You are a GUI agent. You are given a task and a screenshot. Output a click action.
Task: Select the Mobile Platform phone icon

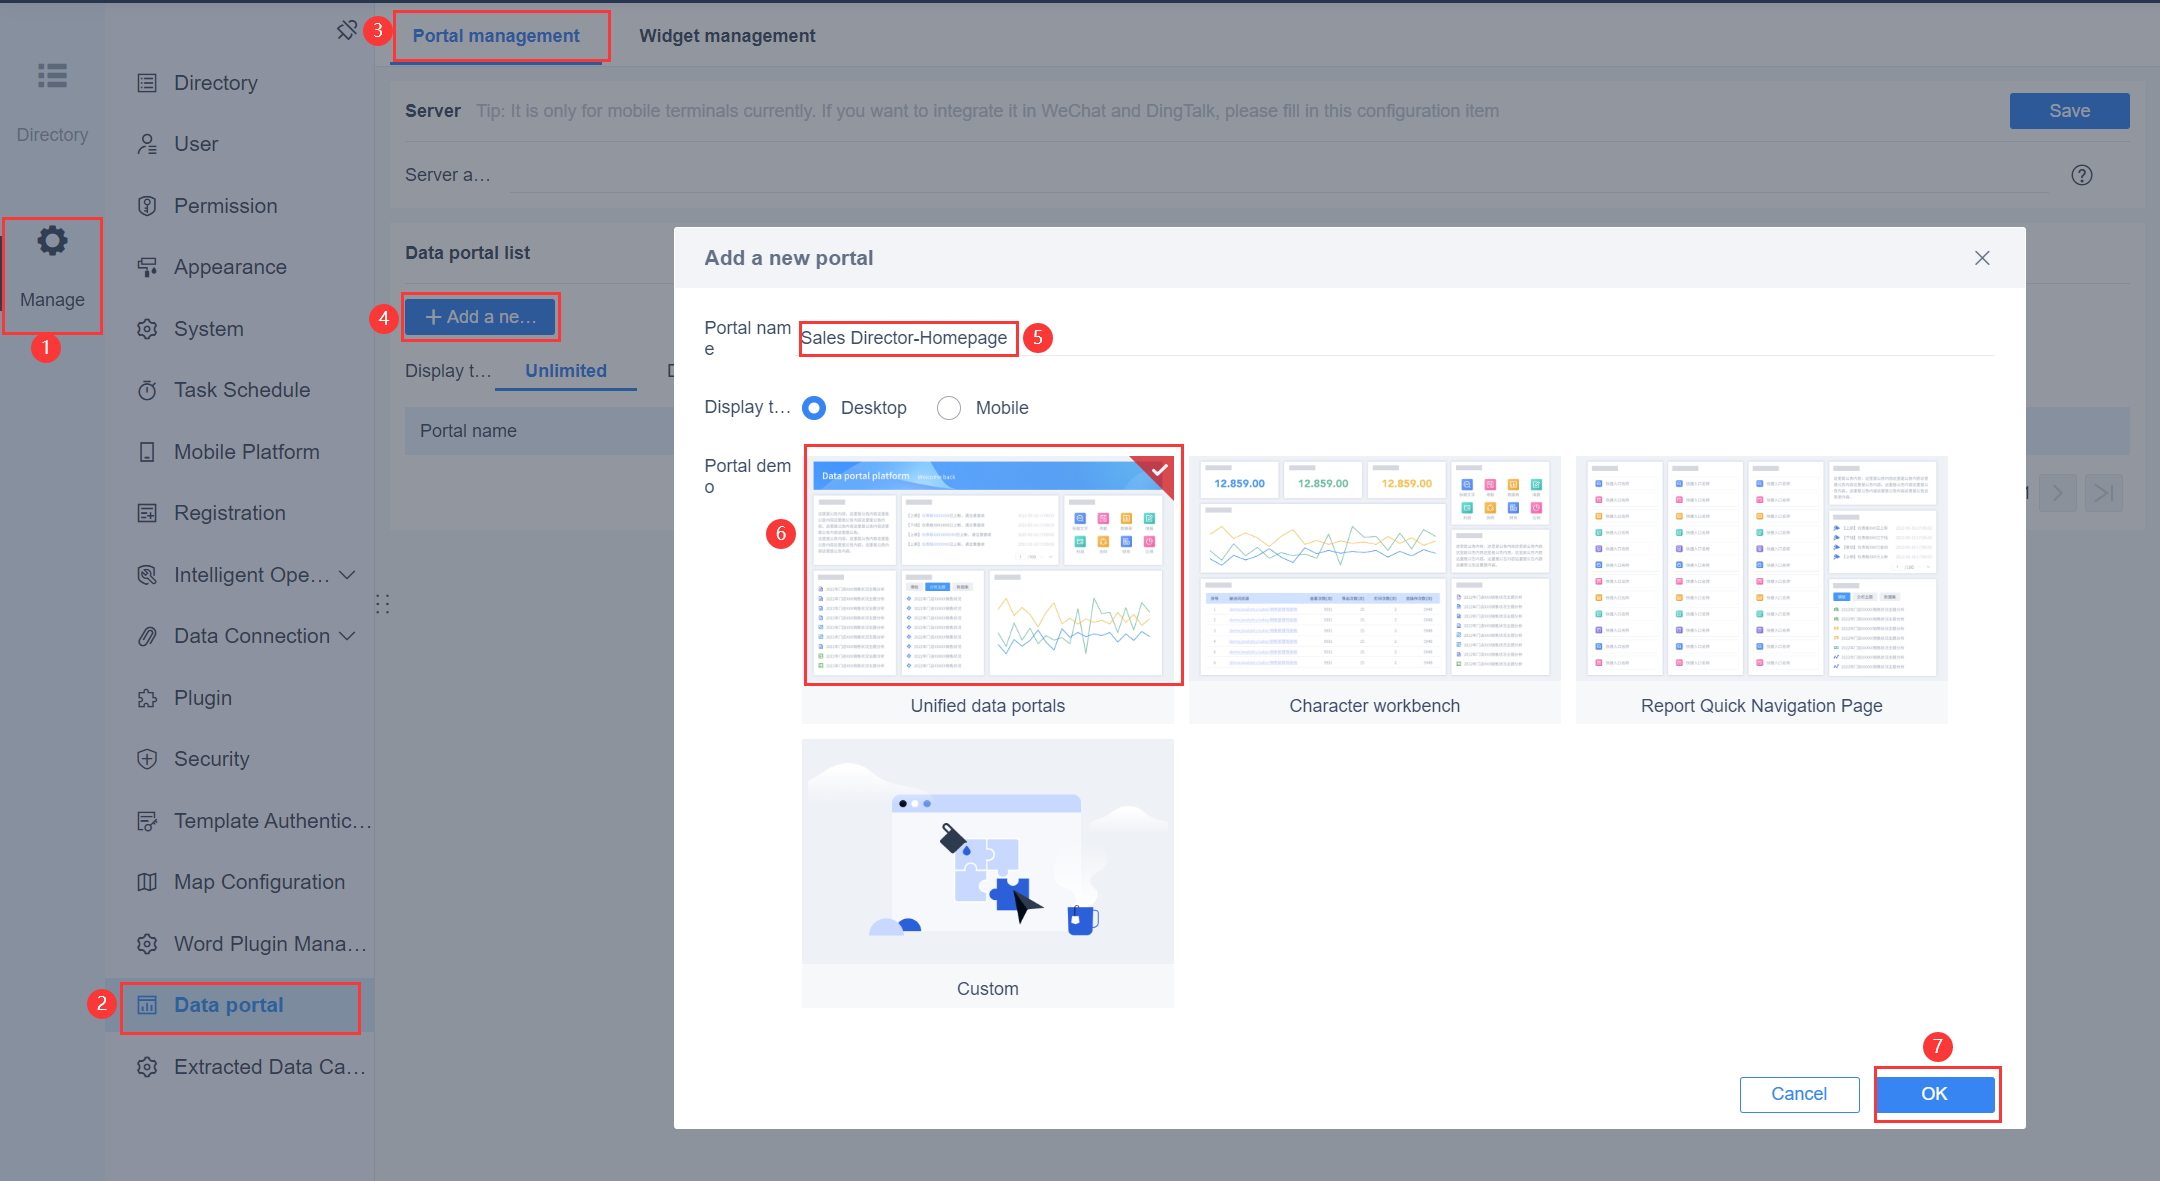click(147, 451)
